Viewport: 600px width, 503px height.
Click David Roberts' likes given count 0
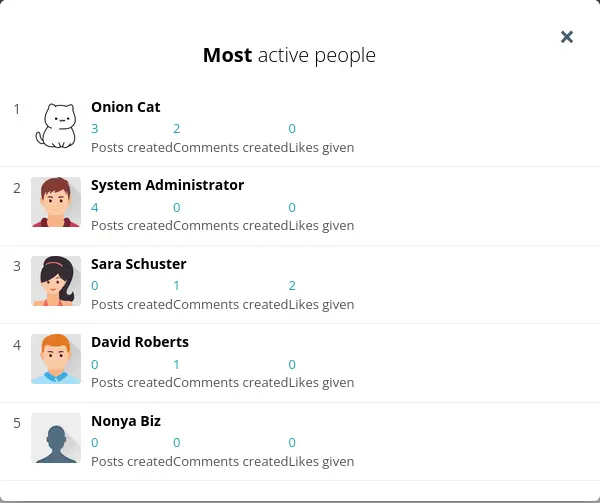[292, 365]
